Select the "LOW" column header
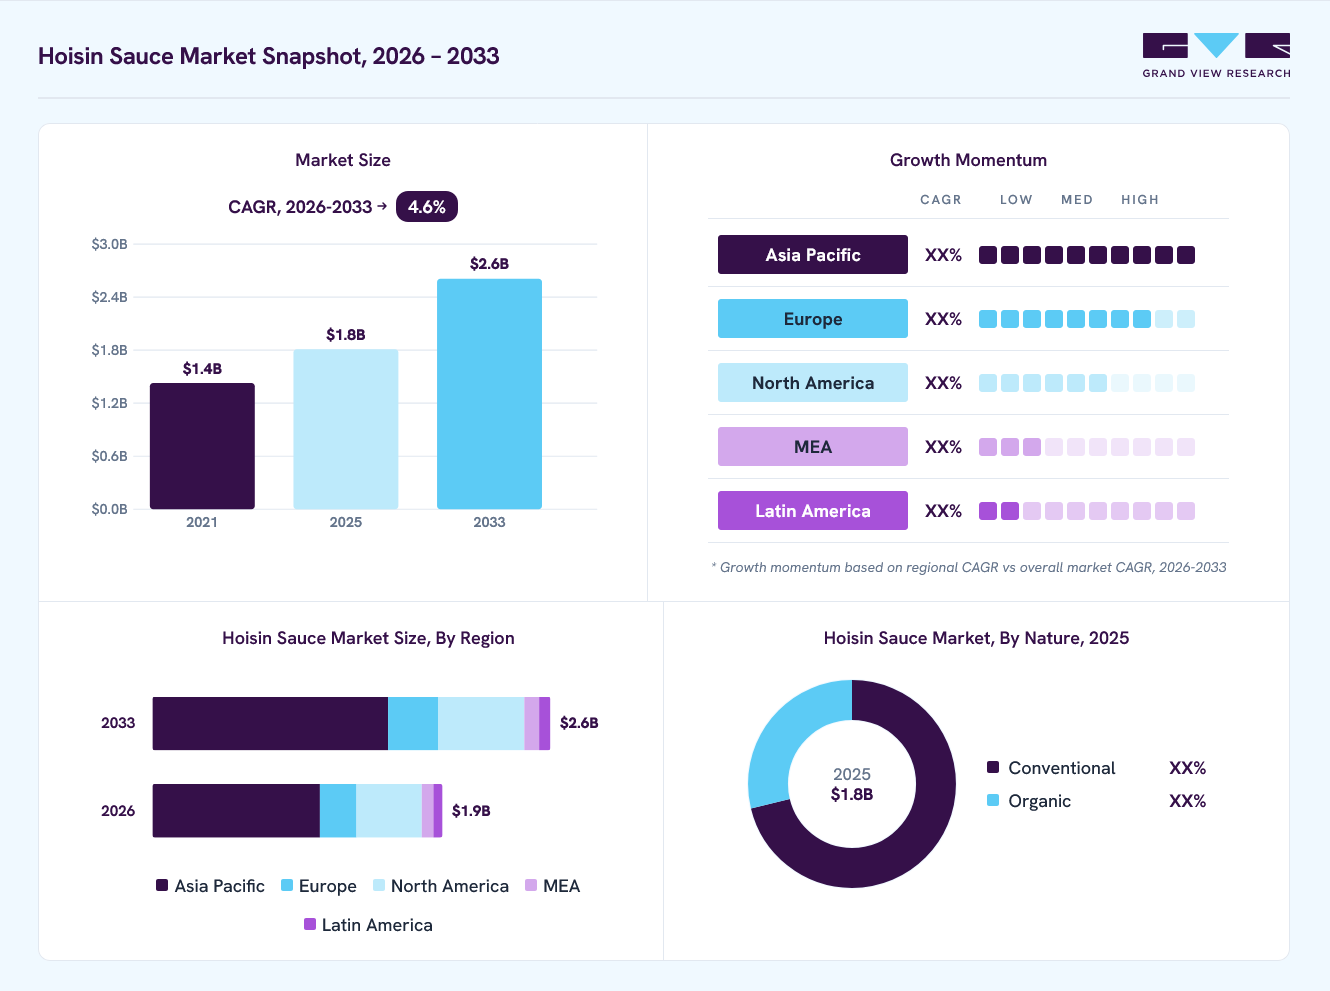The height and width of the screenshot is (991, 1330). click(1016, 200)
